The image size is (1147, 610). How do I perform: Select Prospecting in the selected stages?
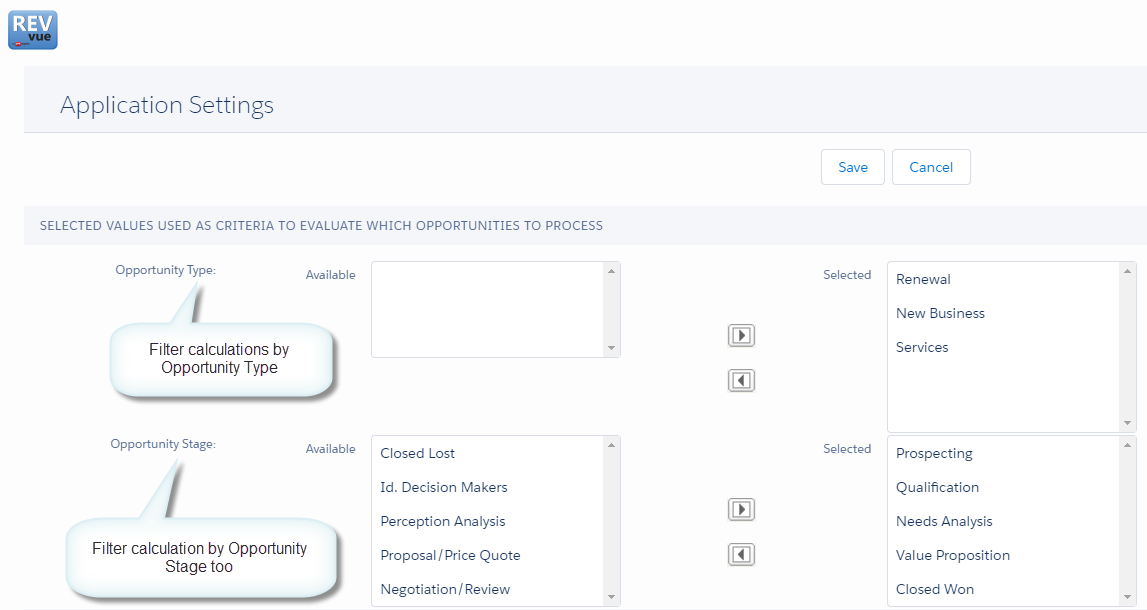[x=934, y=453]
